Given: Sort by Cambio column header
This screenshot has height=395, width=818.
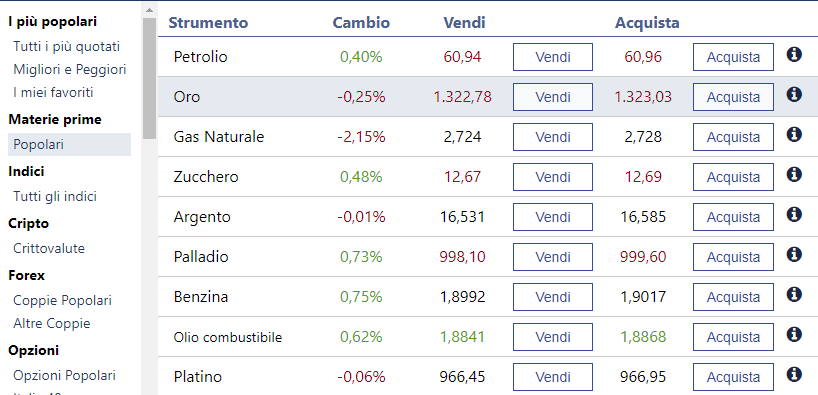Looking at the screenshot, I should 361,23.
